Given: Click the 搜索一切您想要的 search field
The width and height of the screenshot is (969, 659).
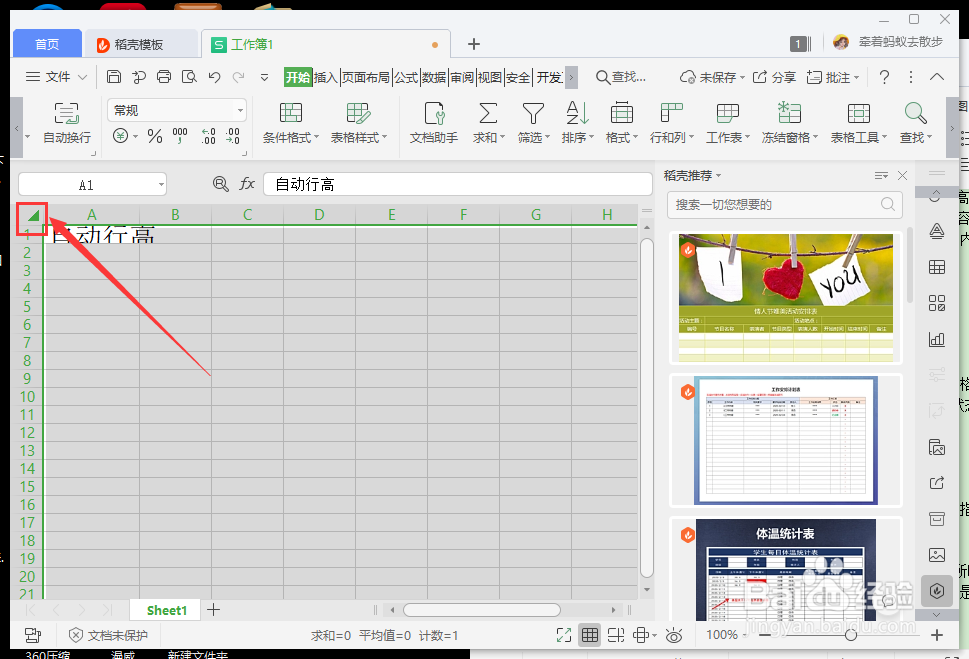Looking at the screenshot, I should tap(785, 204).
